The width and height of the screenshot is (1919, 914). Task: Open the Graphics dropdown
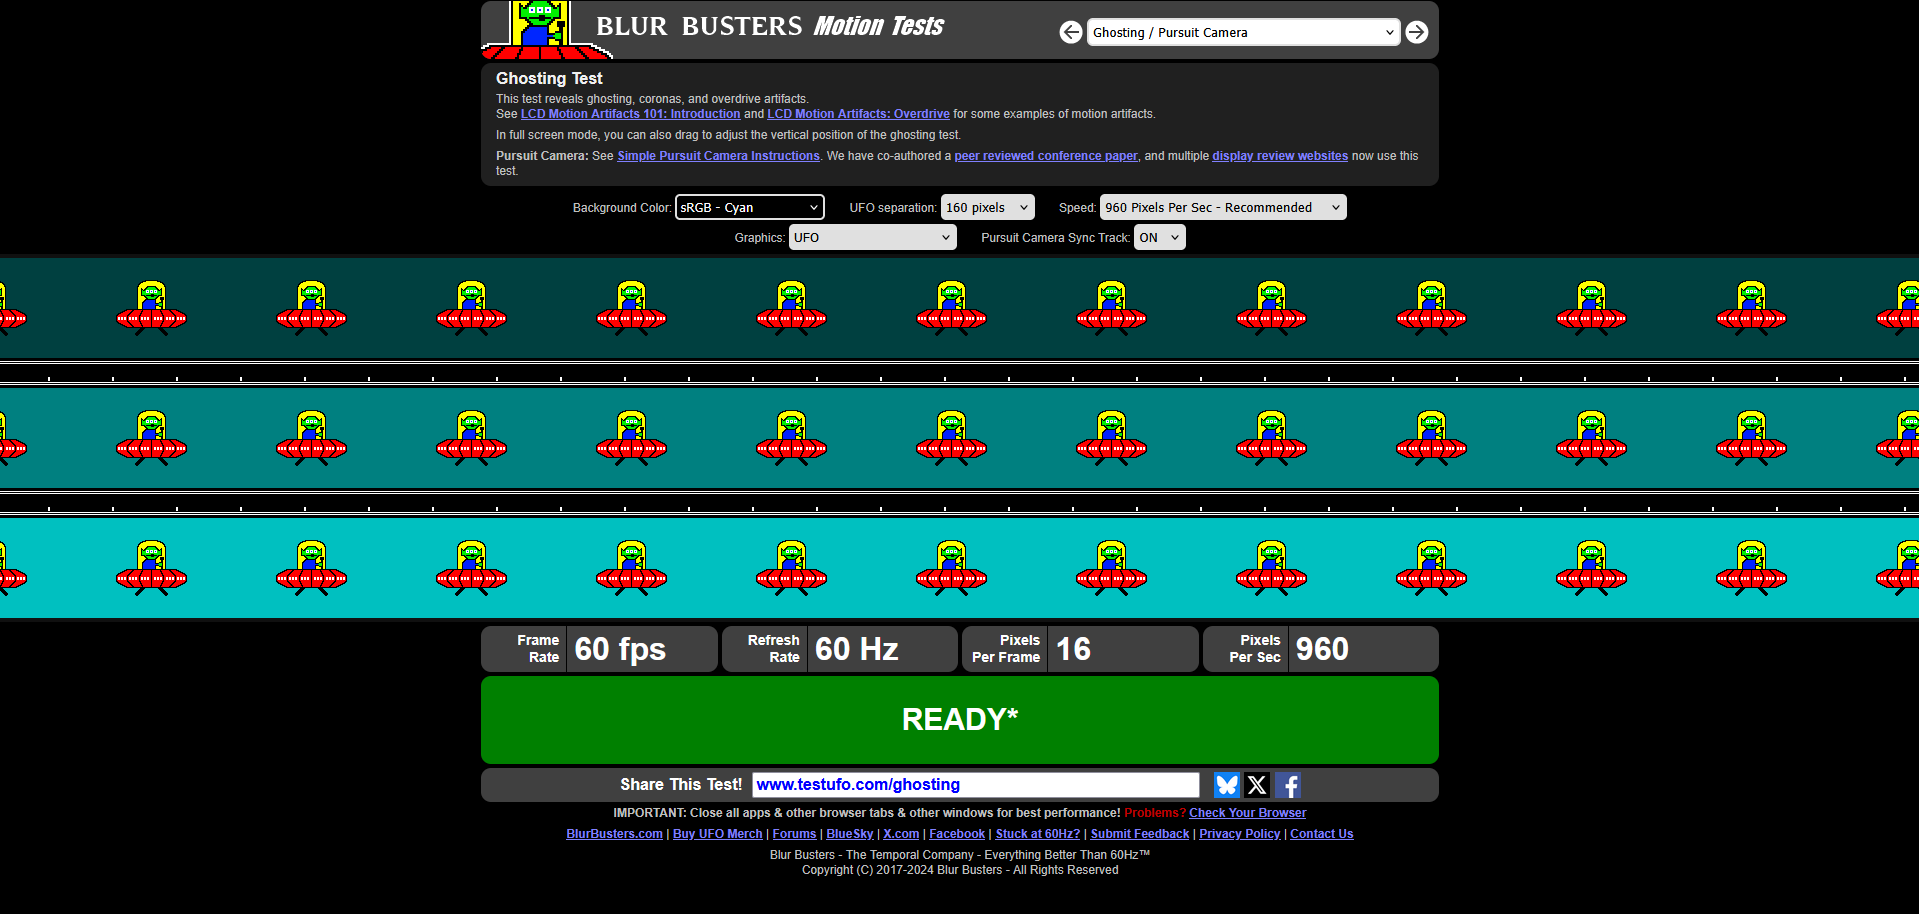[872, 237]
